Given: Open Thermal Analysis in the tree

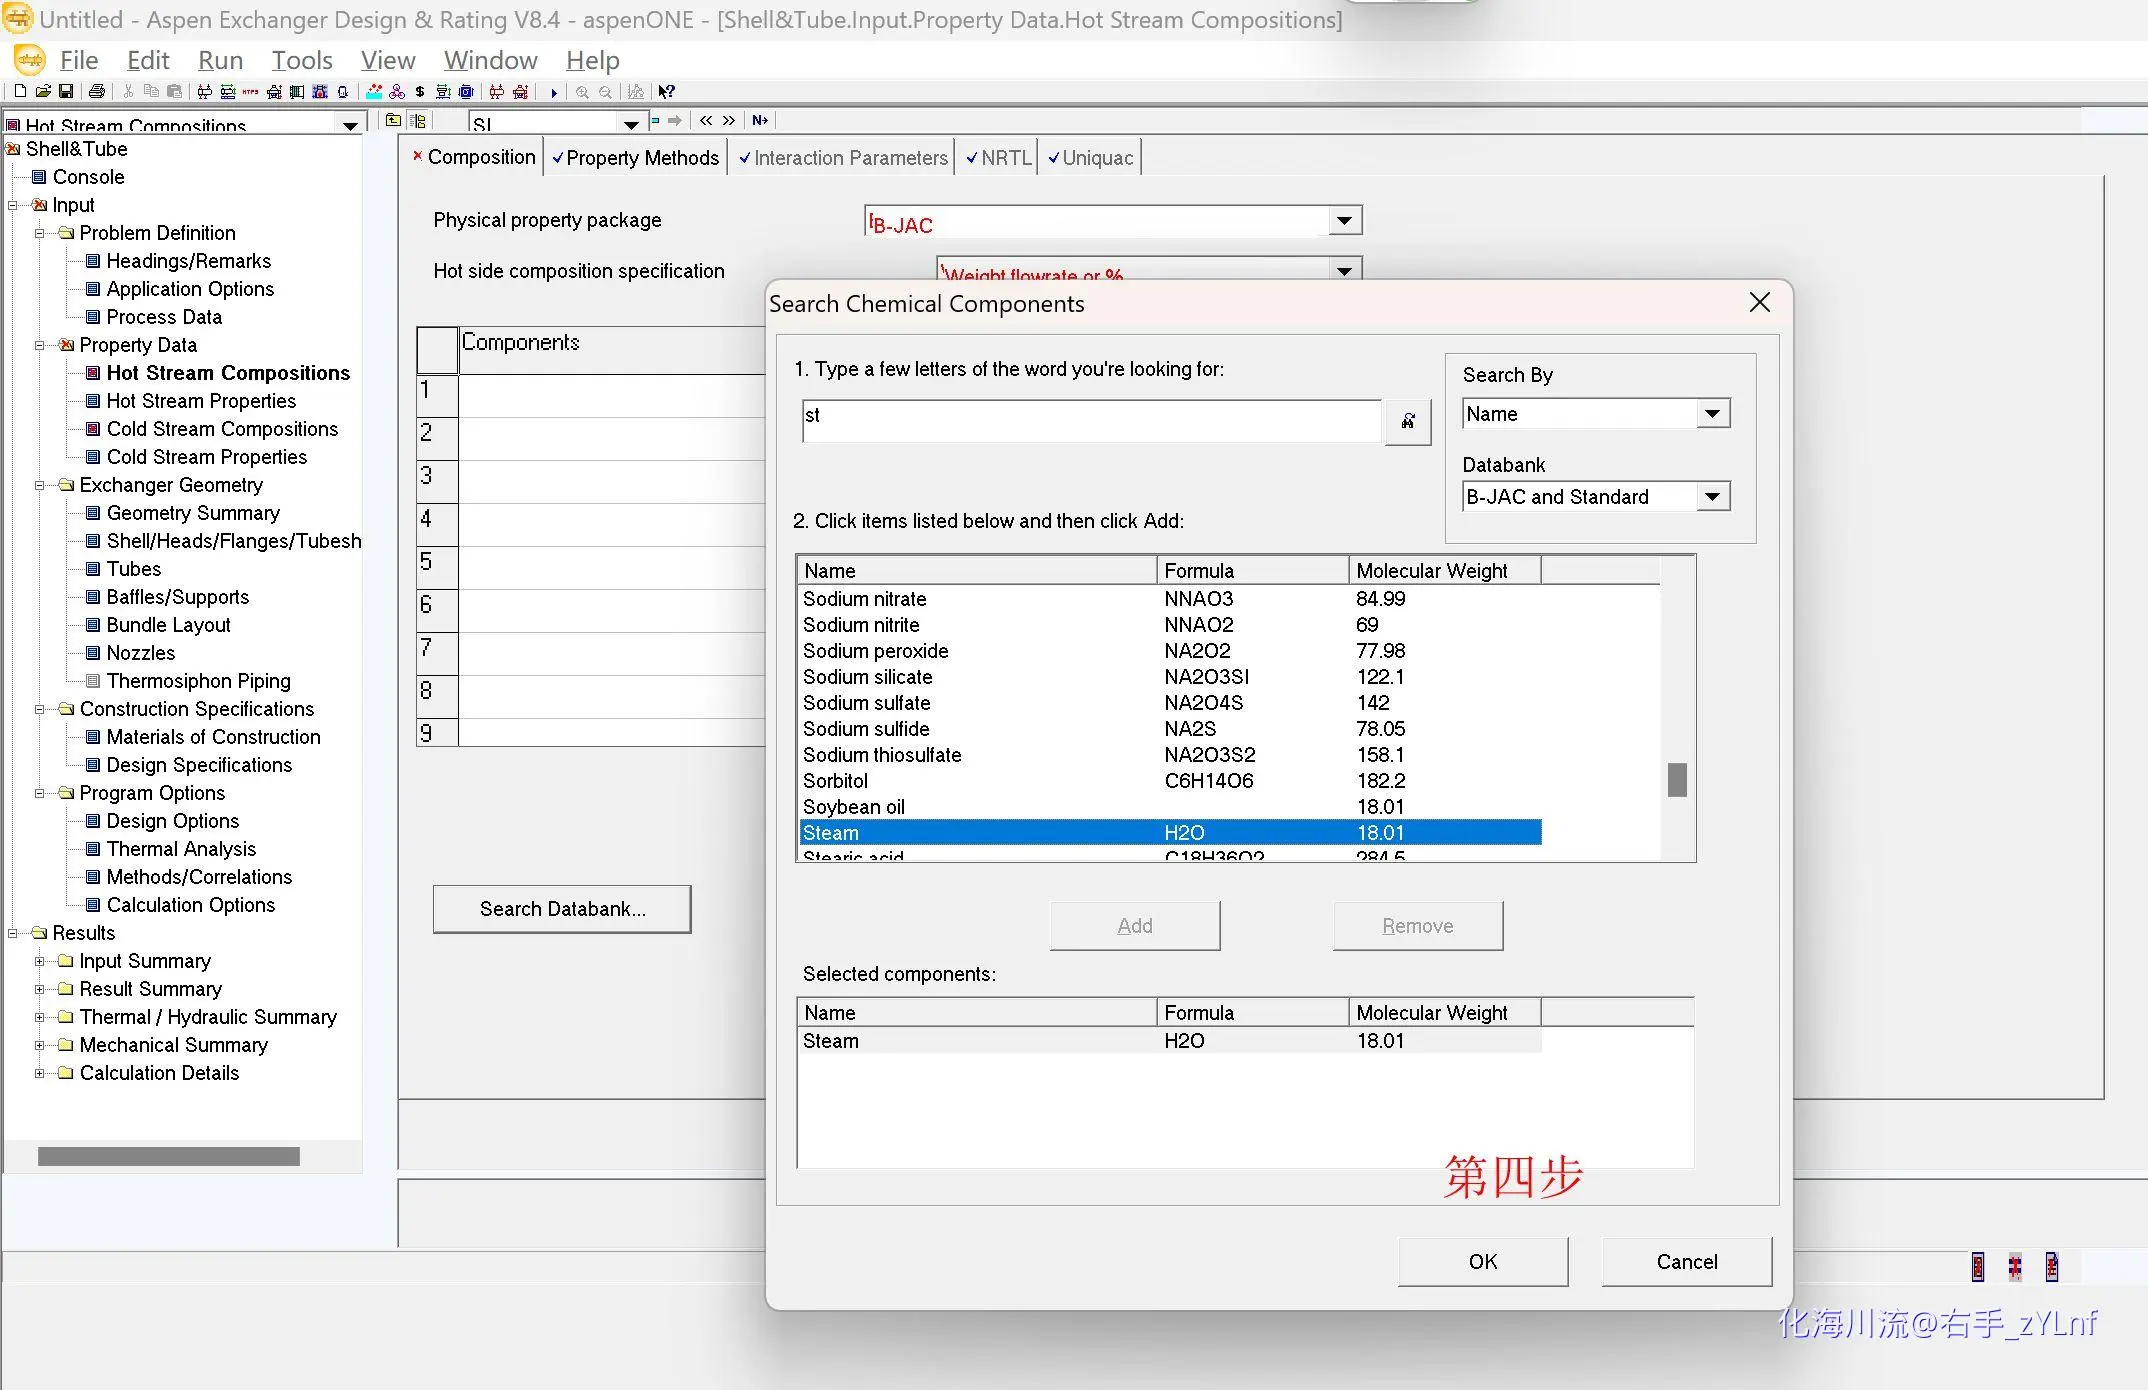Looking at the screenshot, I should pyautogui.click(x=181, y=849).
